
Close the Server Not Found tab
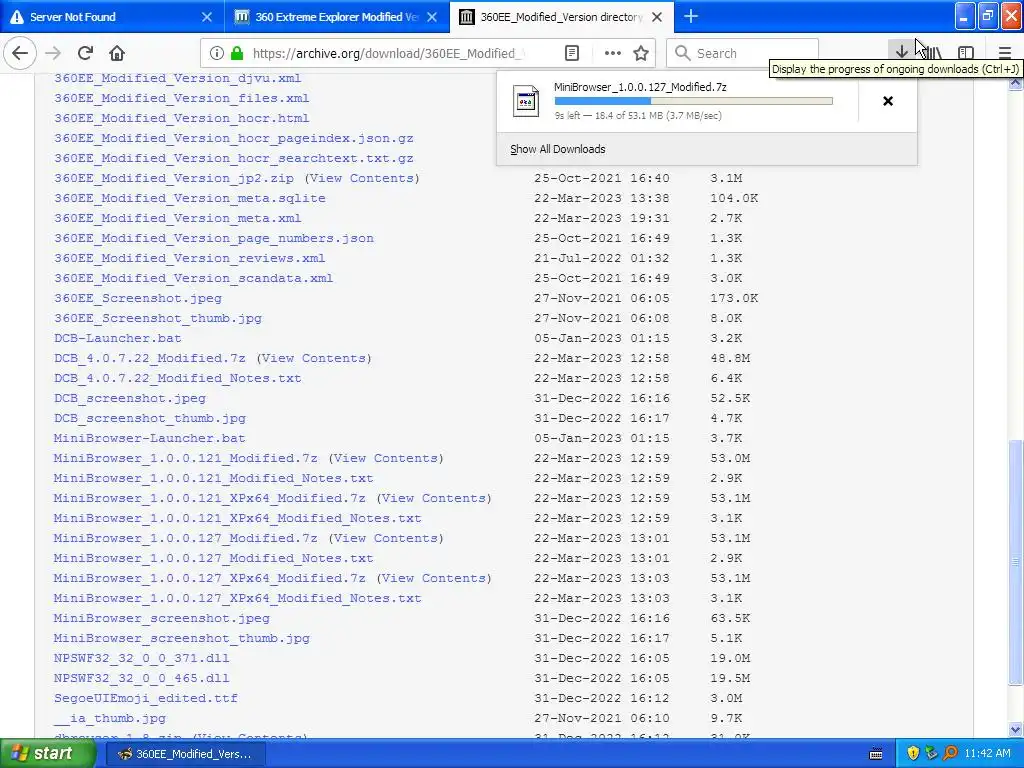point(207,17)
